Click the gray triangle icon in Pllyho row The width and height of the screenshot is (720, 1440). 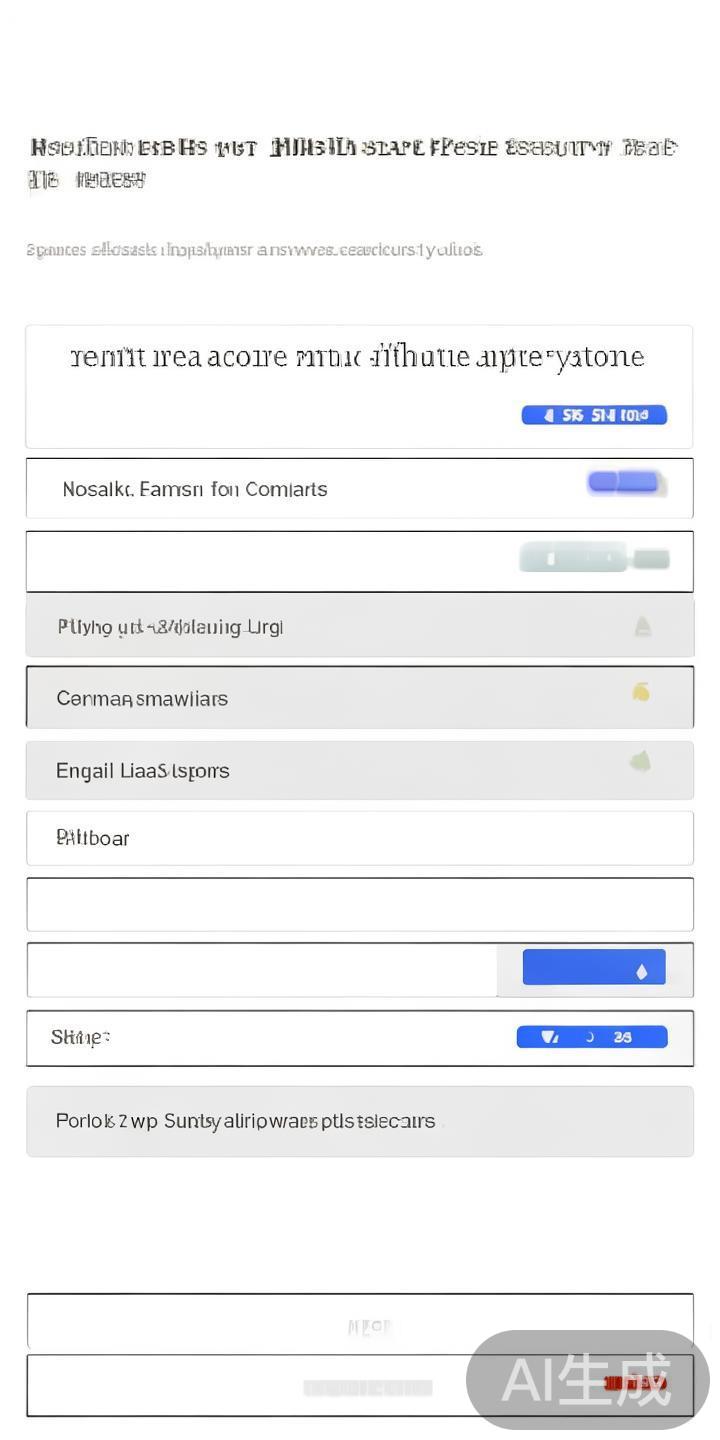point(643,627)
